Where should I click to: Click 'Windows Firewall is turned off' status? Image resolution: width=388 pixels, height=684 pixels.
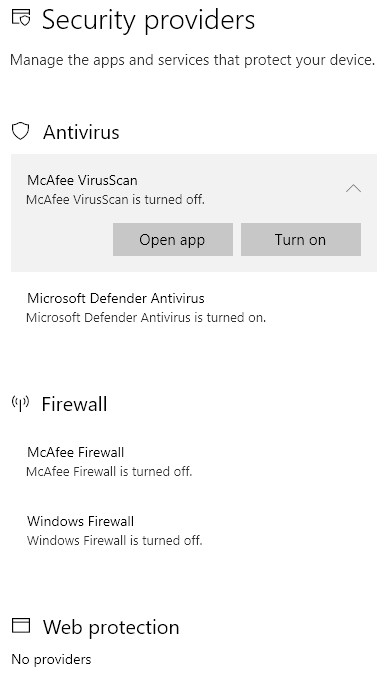tap(114, 540)
